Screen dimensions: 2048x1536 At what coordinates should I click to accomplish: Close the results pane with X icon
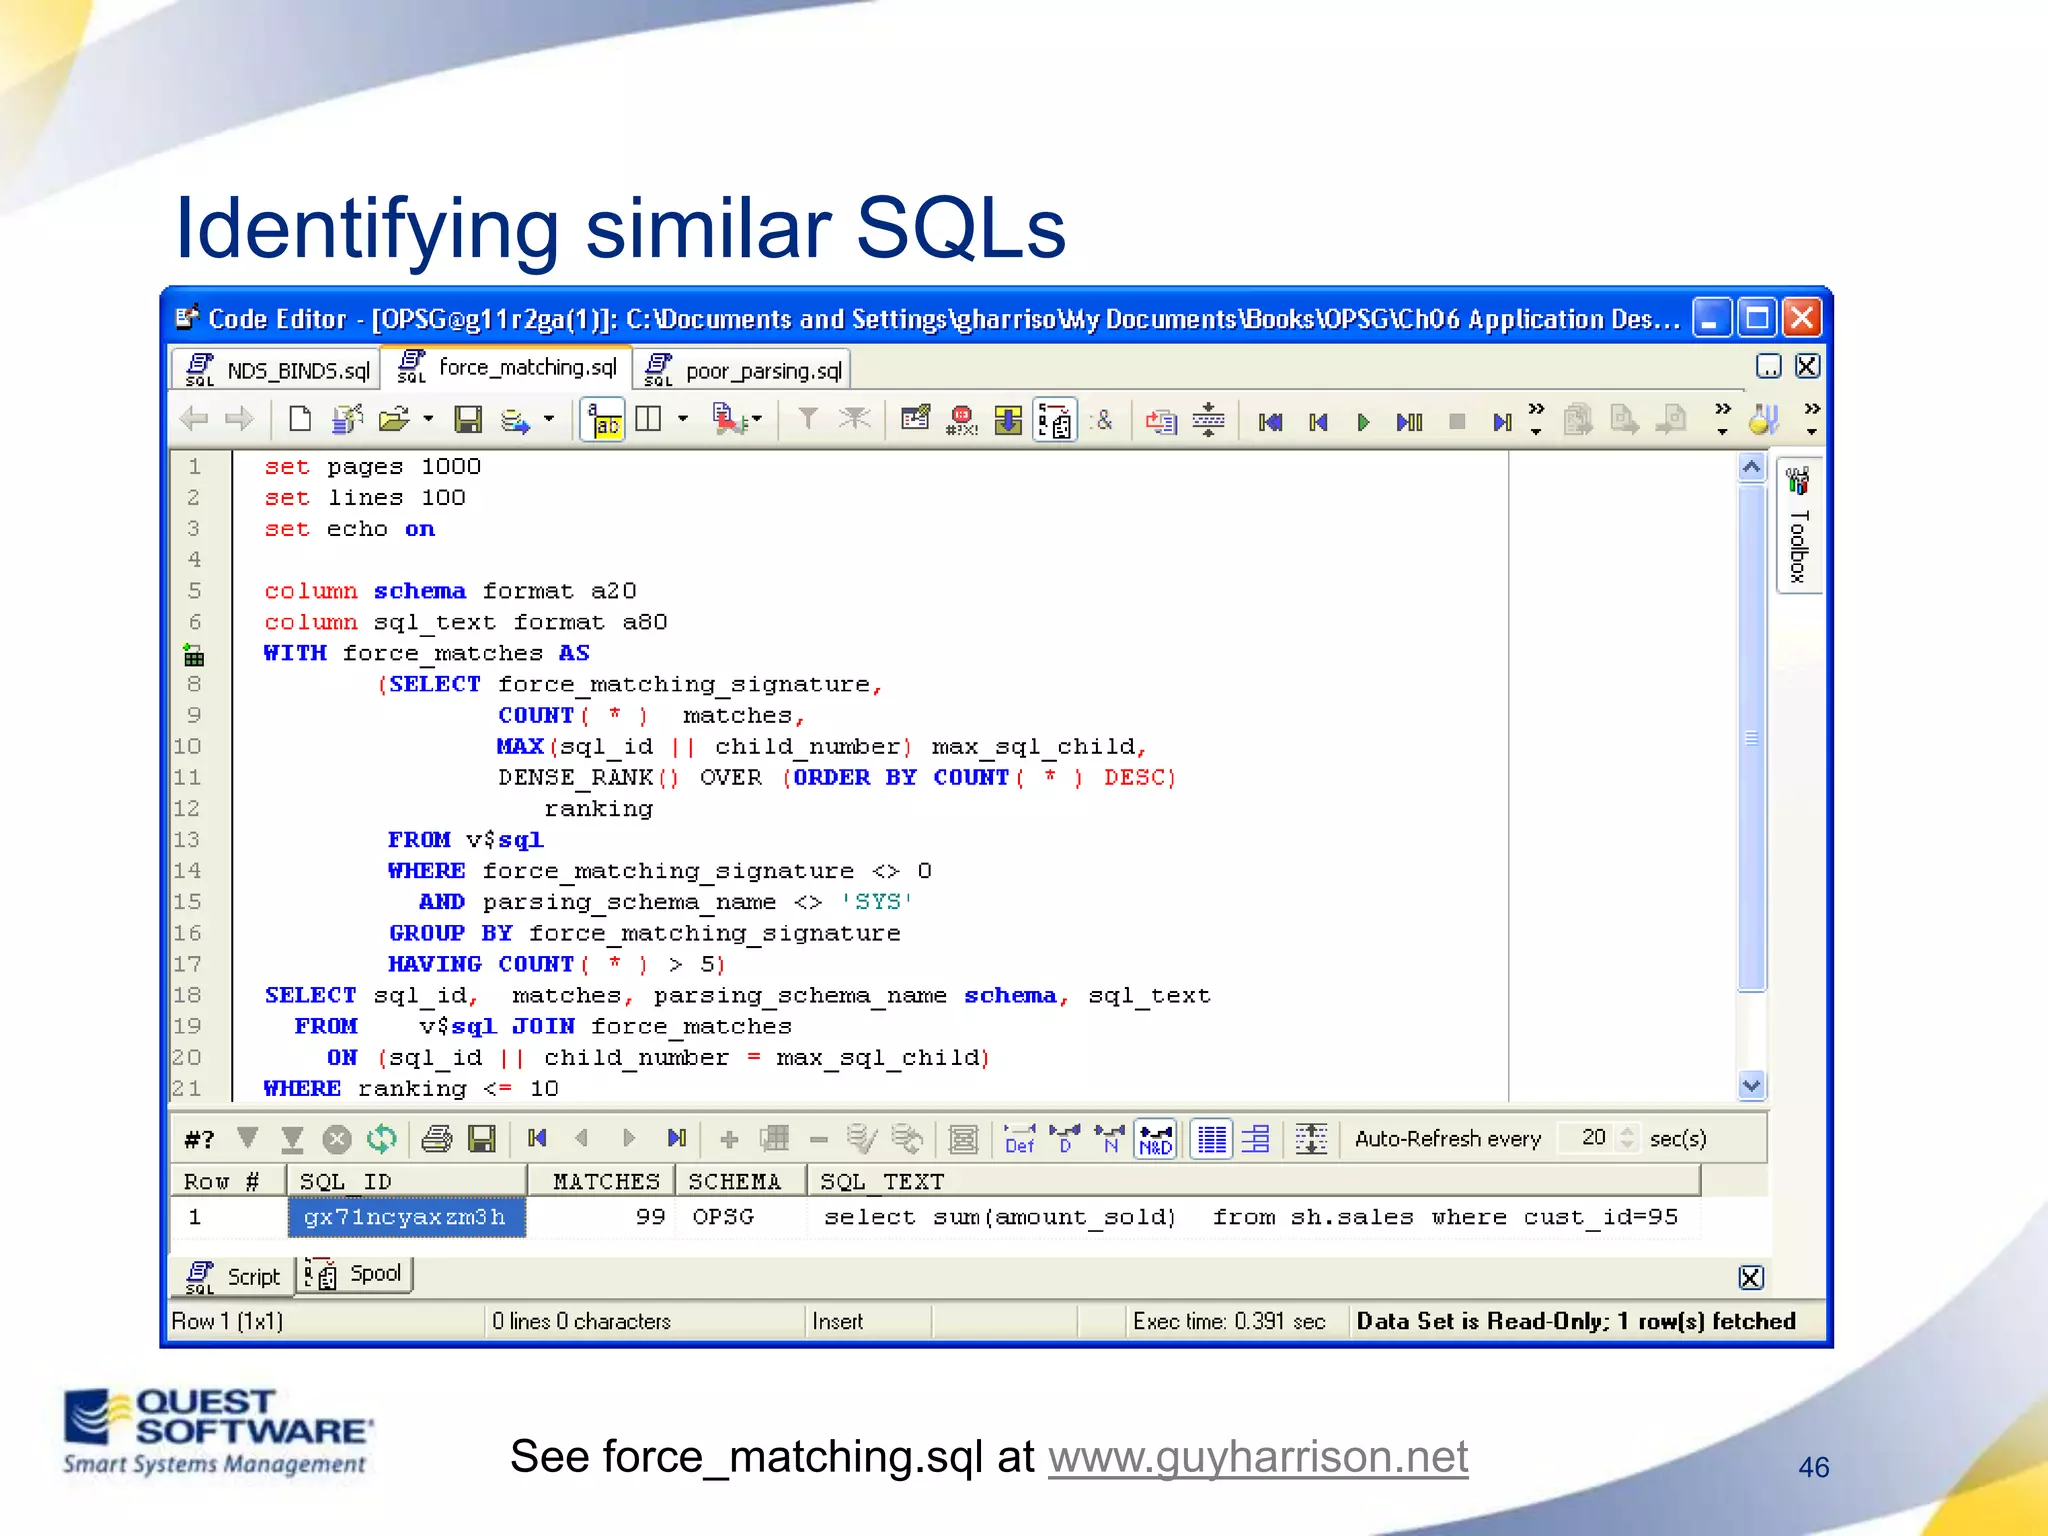coord(1751,1277)
